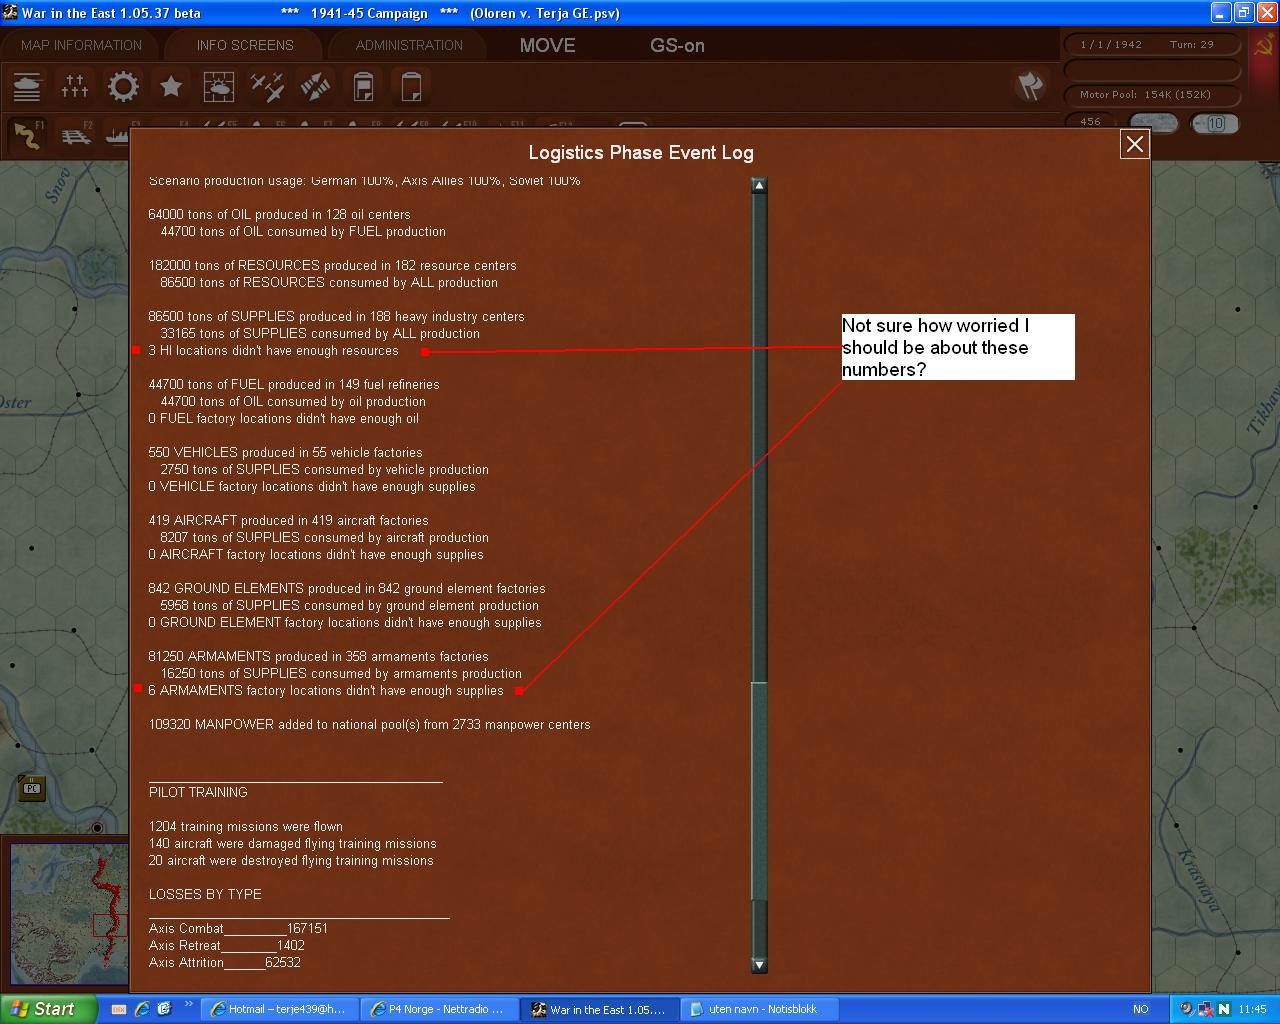
Task: Click the crossed arrows icon in toolbar
Action: [315, 87]
